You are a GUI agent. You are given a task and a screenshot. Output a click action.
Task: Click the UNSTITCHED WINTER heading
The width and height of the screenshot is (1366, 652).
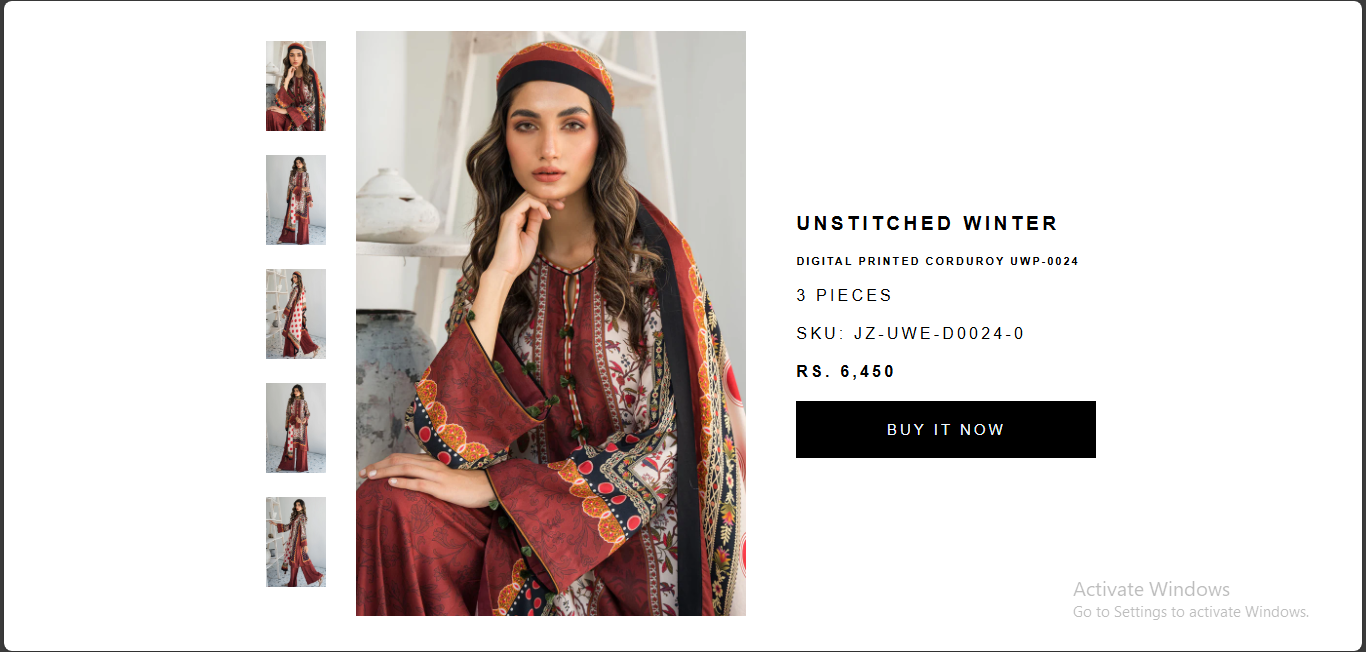[x=927, y=223]
